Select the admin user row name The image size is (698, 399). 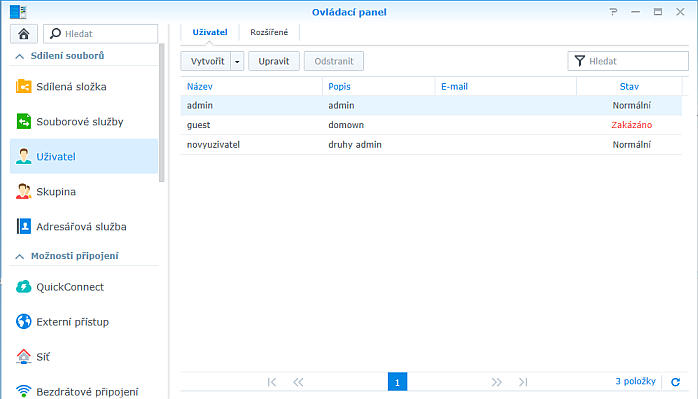[199, 106]
